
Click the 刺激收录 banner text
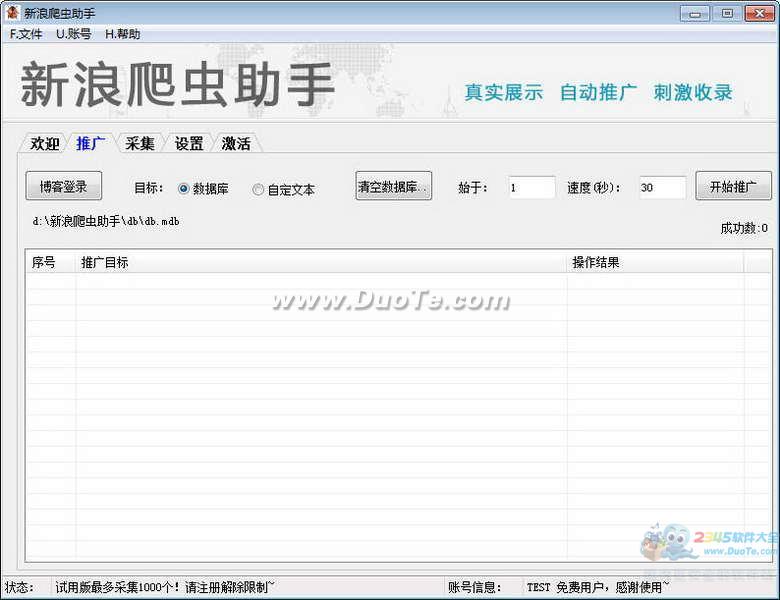(693, 93)
